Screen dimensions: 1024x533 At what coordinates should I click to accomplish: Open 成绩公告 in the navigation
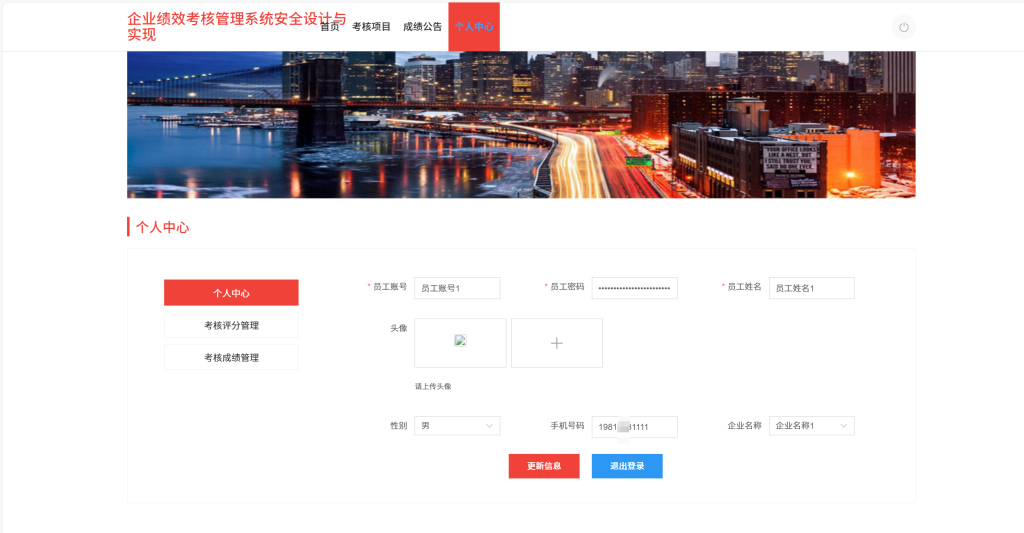423,27
